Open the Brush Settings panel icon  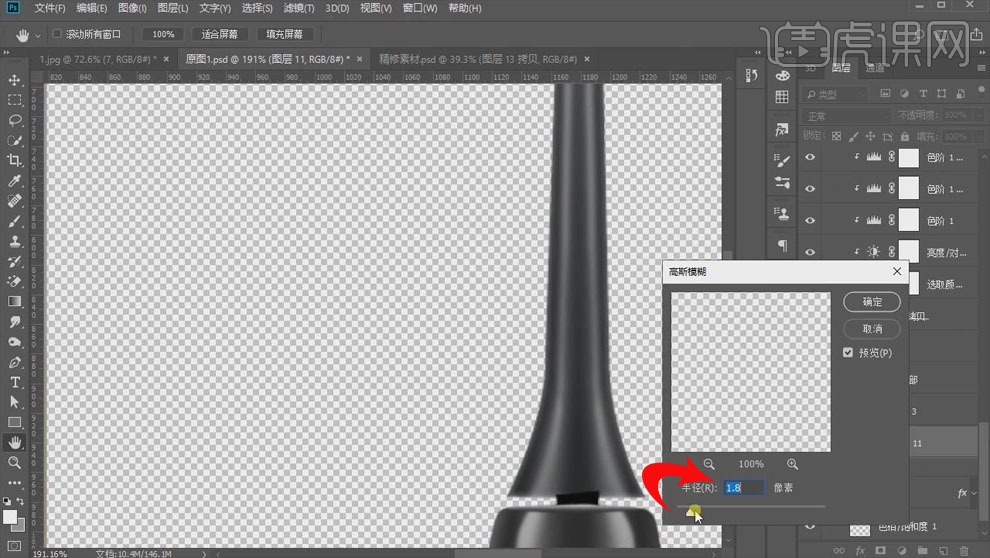782,160
